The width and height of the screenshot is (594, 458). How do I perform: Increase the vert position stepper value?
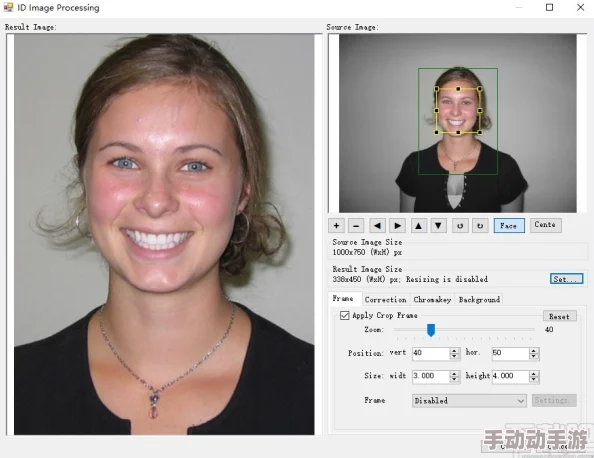coord(454,350)
